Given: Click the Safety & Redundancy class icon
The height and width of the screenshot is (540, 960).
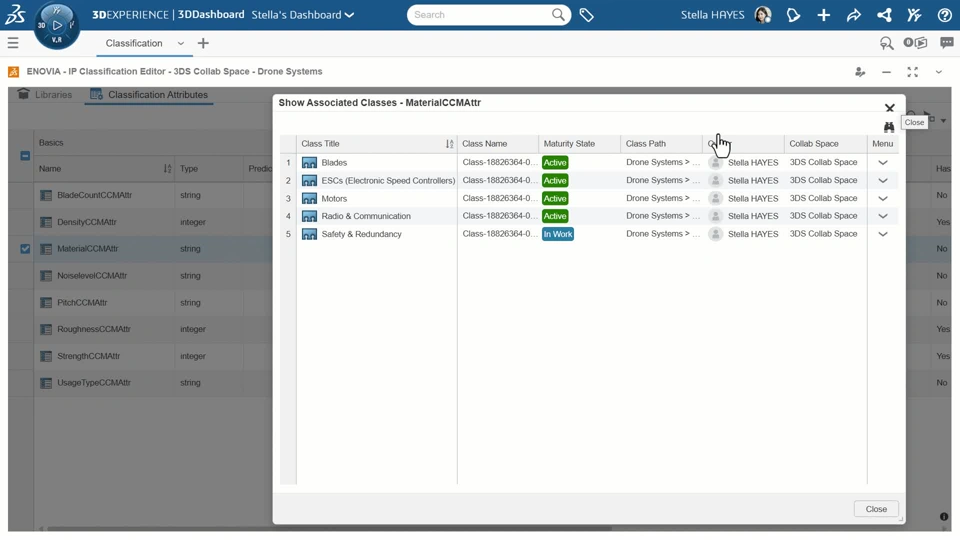Looking at the screenshot, I should pos(309,234).
